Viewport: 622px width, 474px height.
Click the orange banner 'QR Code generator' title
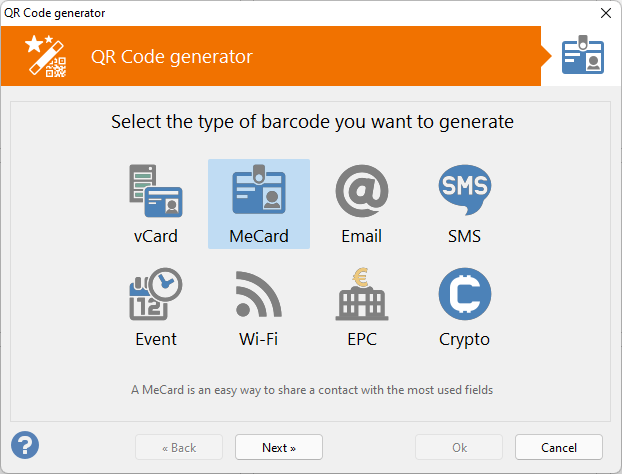(x=171, y=57)
